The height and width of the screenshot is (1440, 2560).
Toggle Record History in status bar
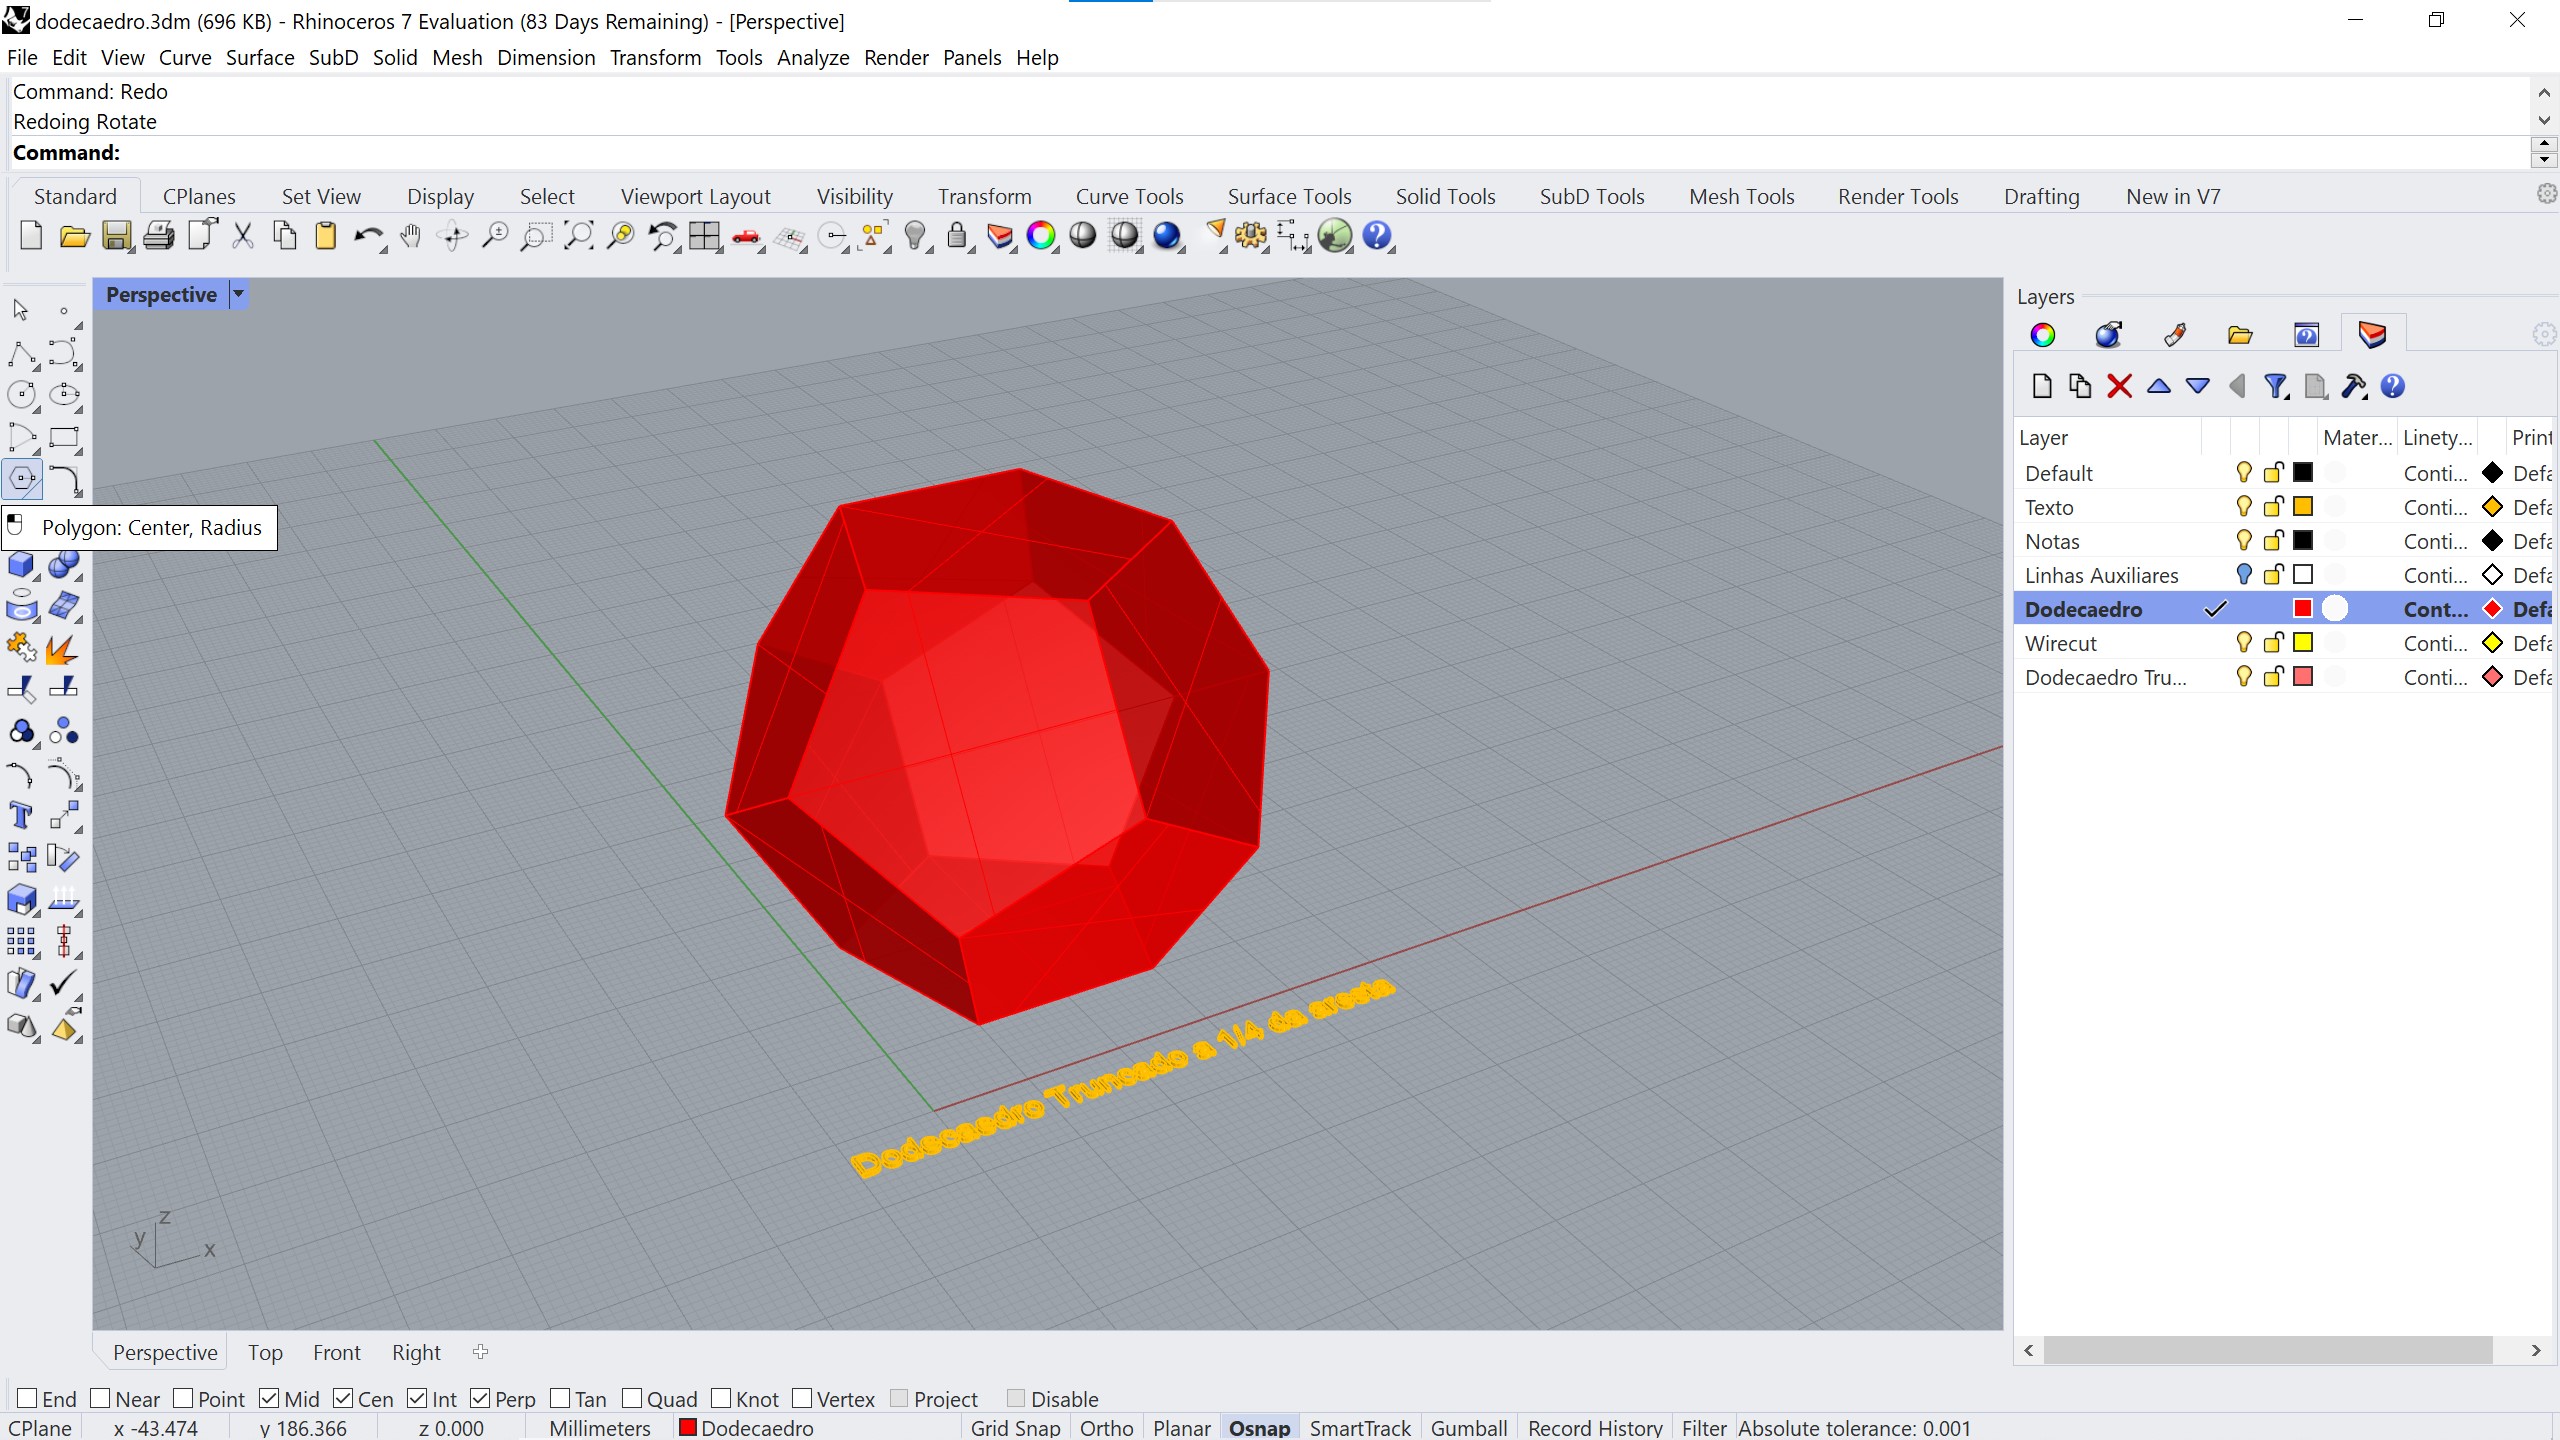click(1595, 1428)
